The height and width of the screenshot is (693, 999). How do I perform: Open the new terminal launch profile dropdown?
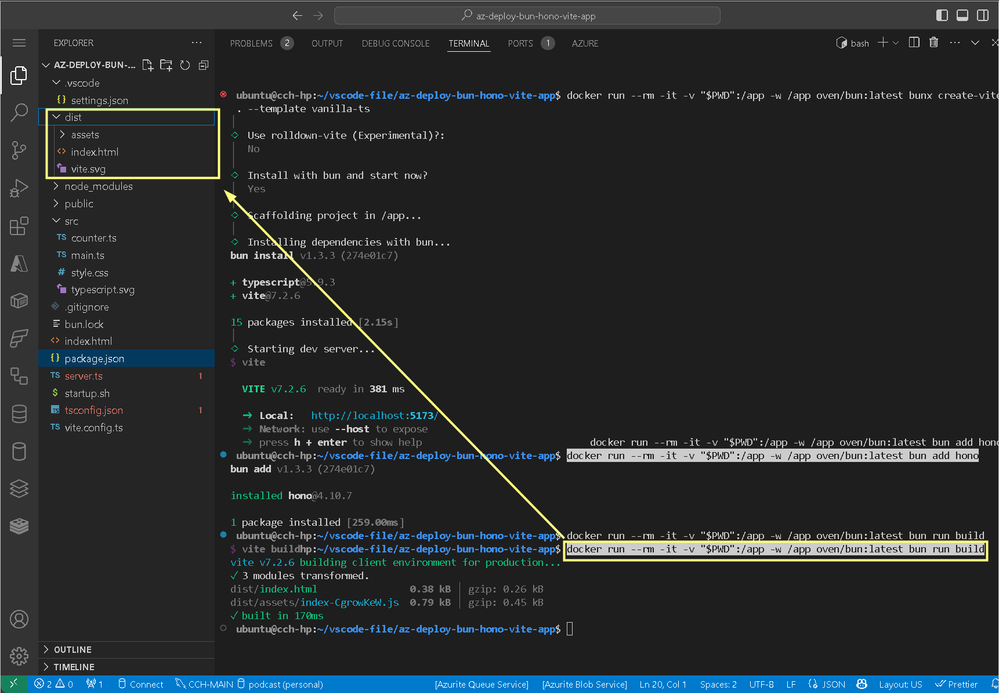coord(896,43)
